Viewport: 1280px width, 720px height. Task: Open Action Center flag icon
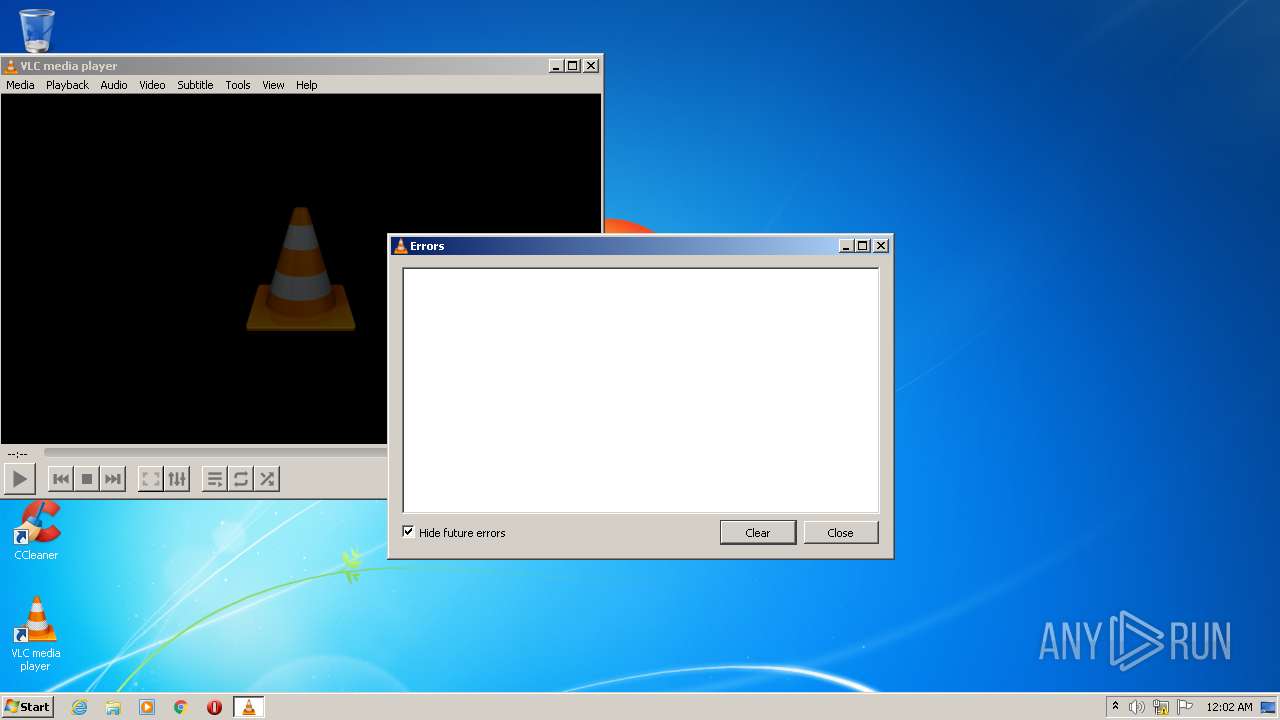(1185, 707)
